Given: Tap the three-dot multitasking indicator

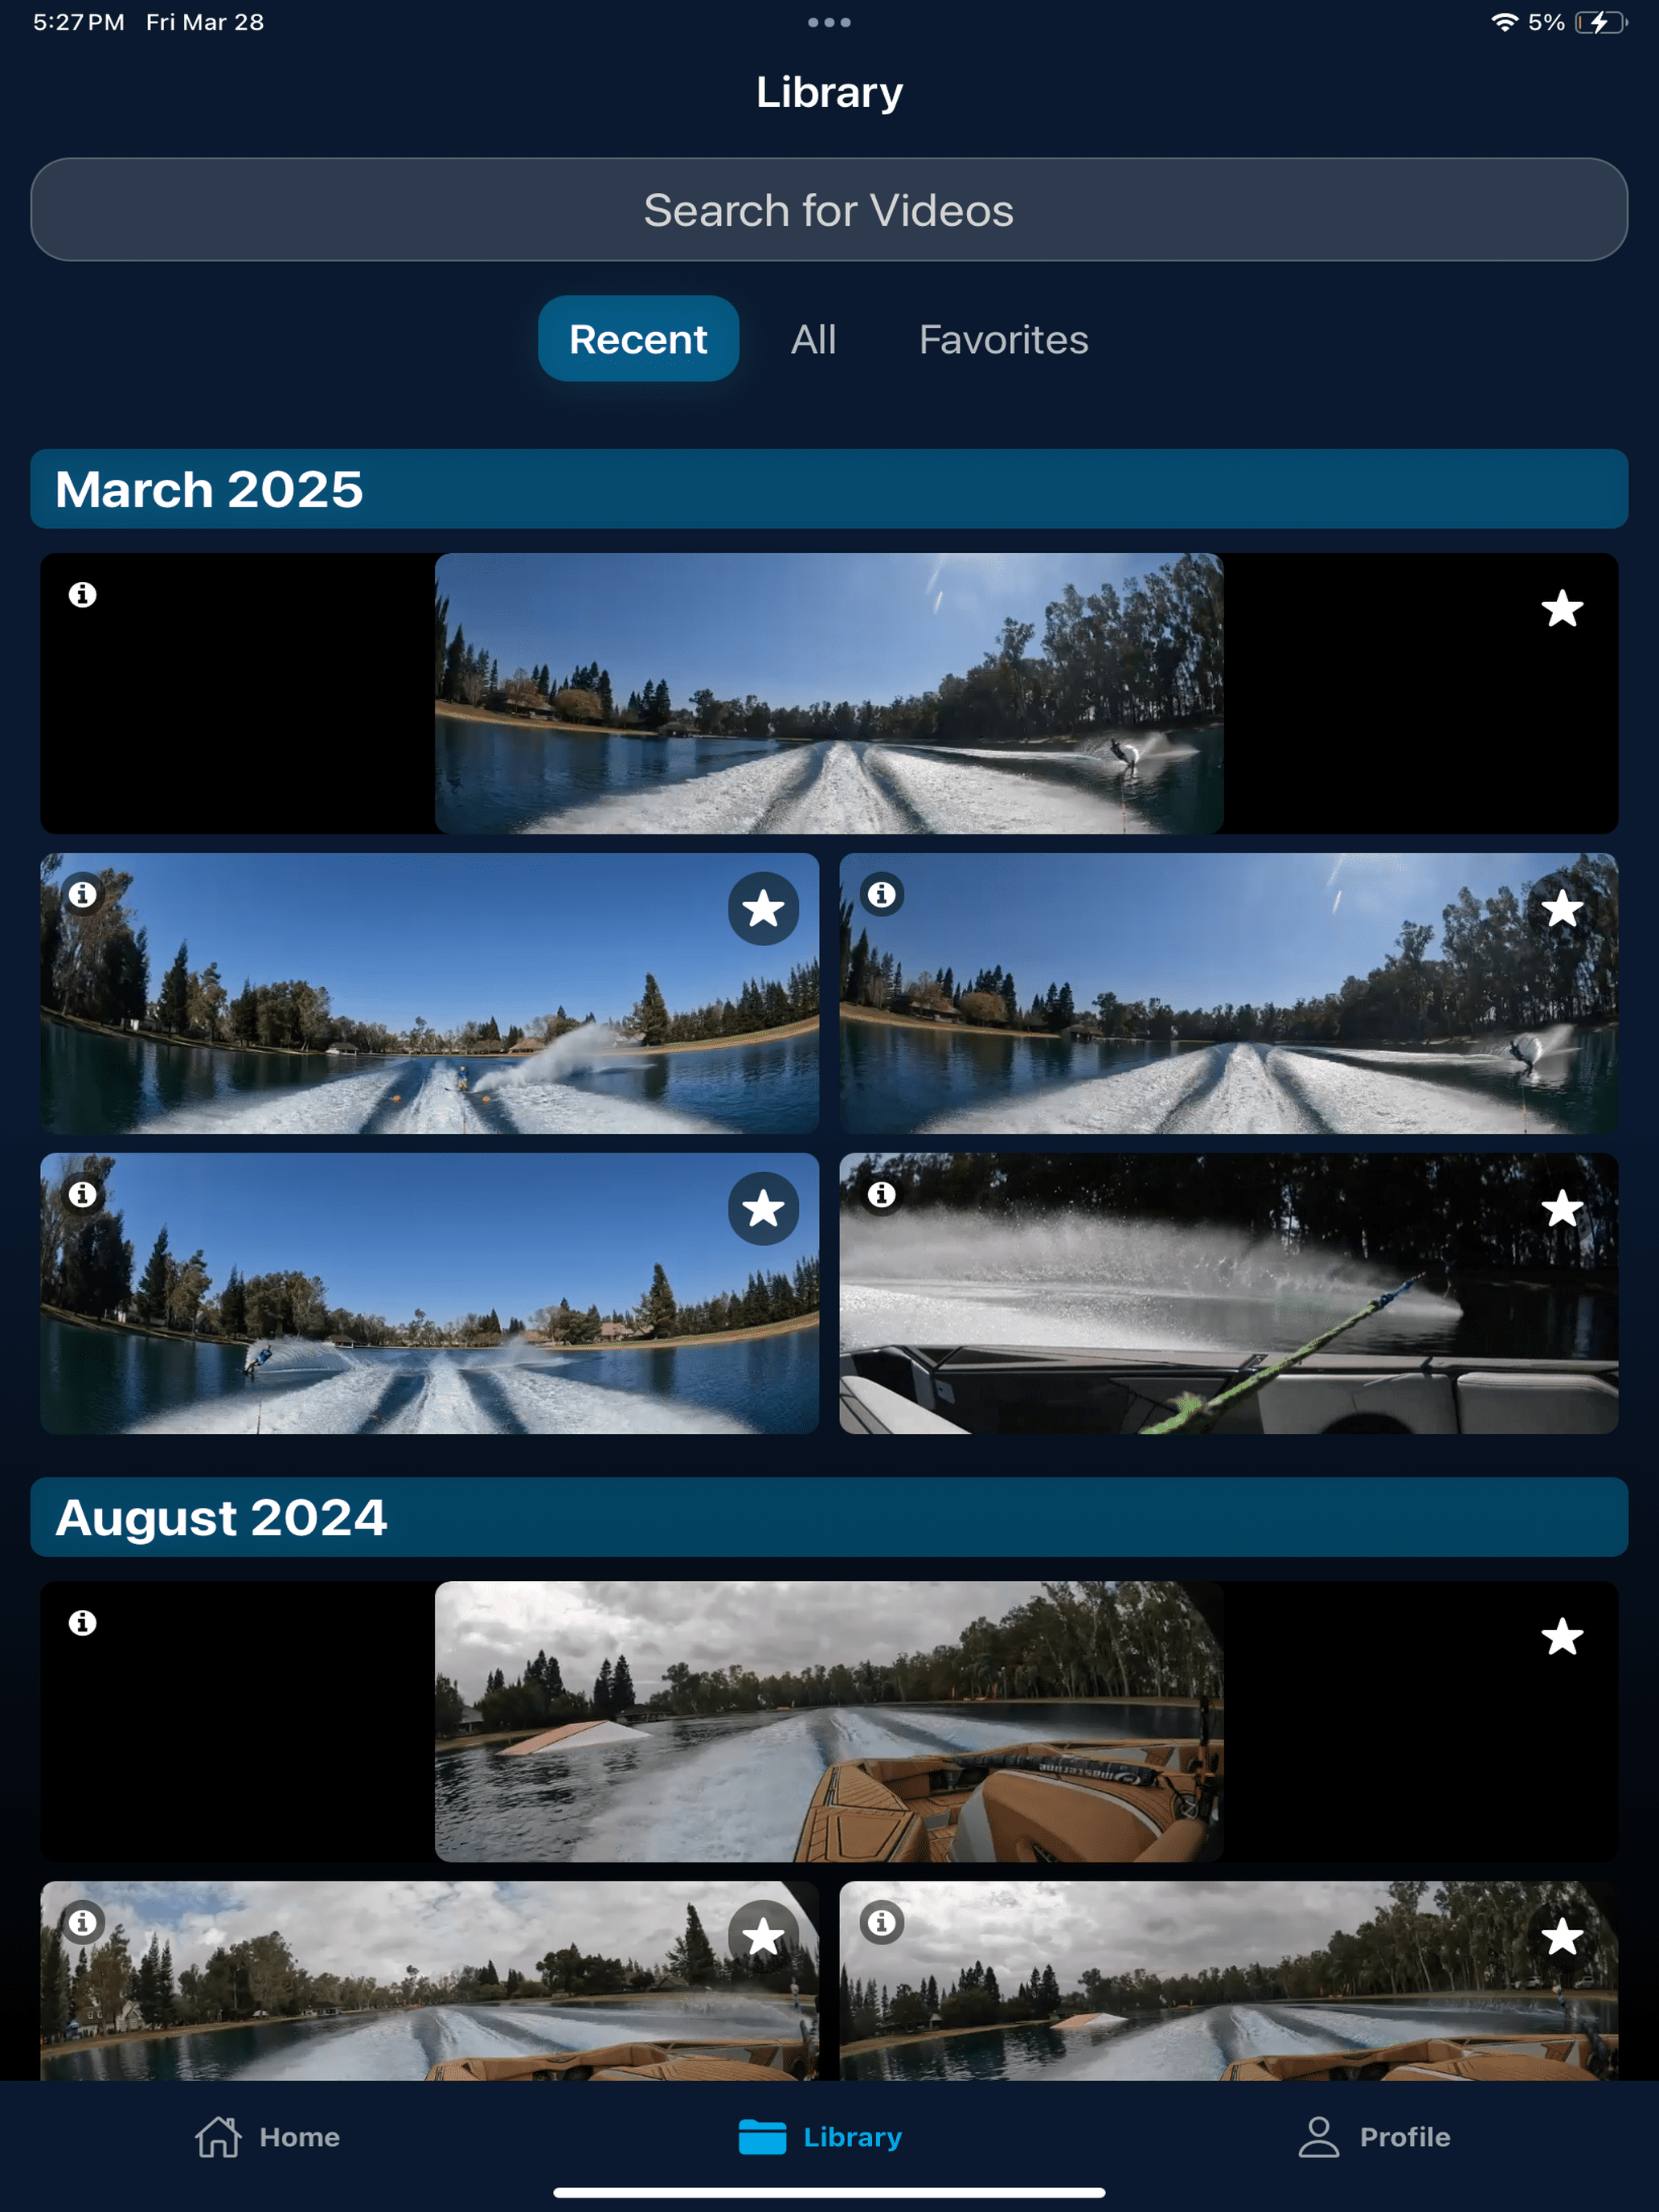Looking at the screenshot, I should click(829, 22).
